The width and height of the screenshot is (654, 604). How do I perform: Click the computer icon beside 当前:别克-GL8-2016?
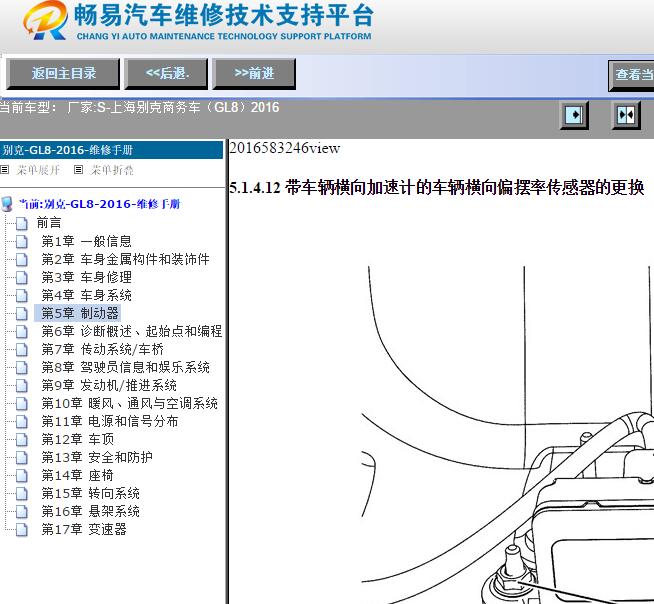click(7, 204)
